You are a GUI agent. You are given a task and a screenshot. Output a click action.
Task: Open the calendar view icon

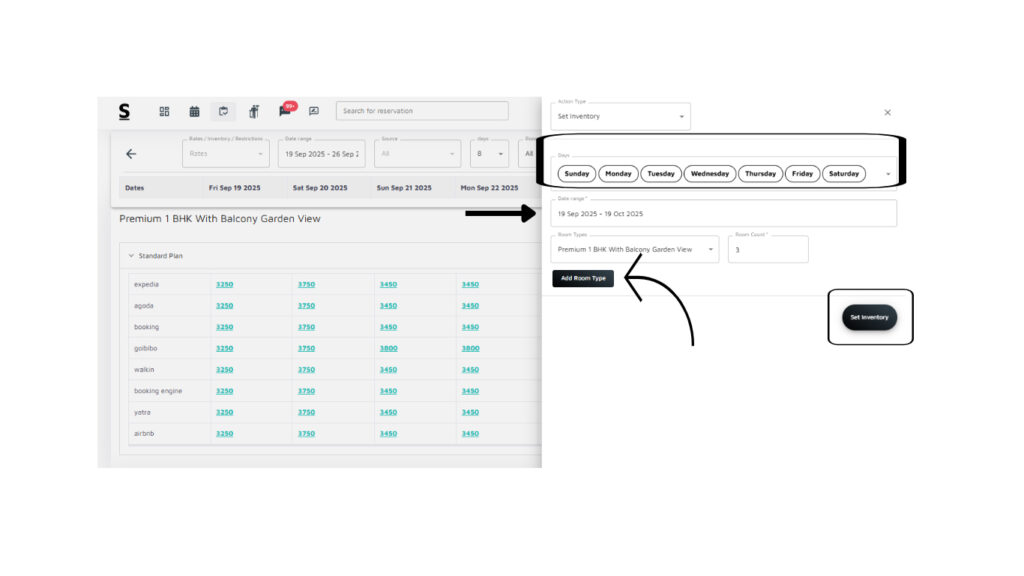pos(194,111)
